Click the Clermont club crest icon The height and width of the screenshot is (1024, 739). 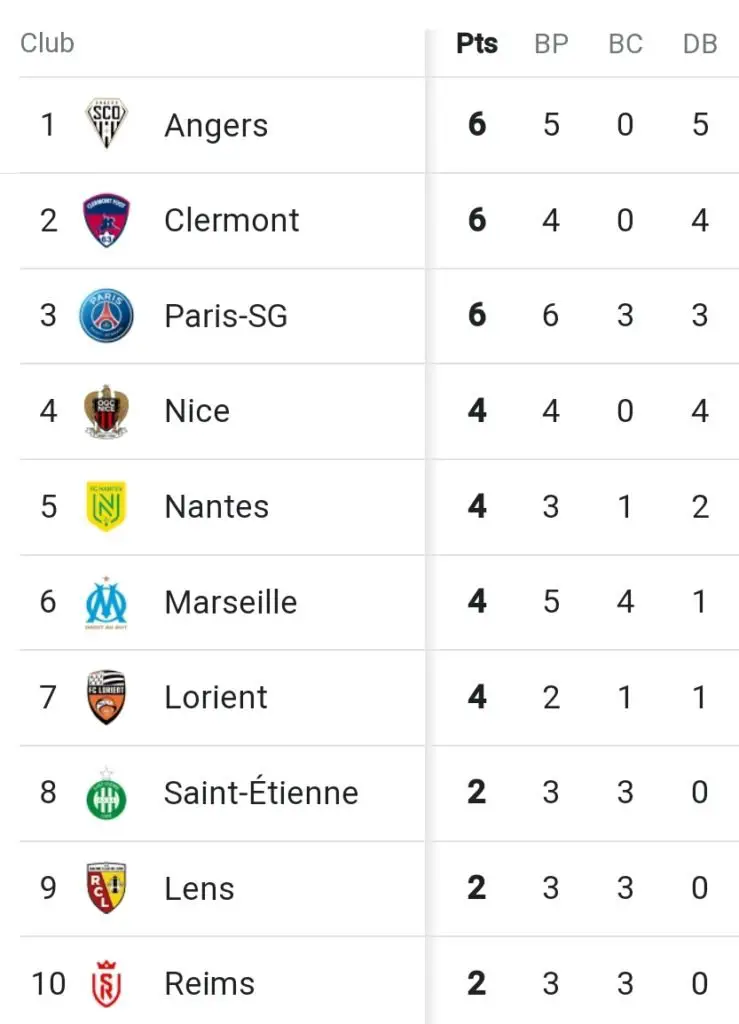106,220
